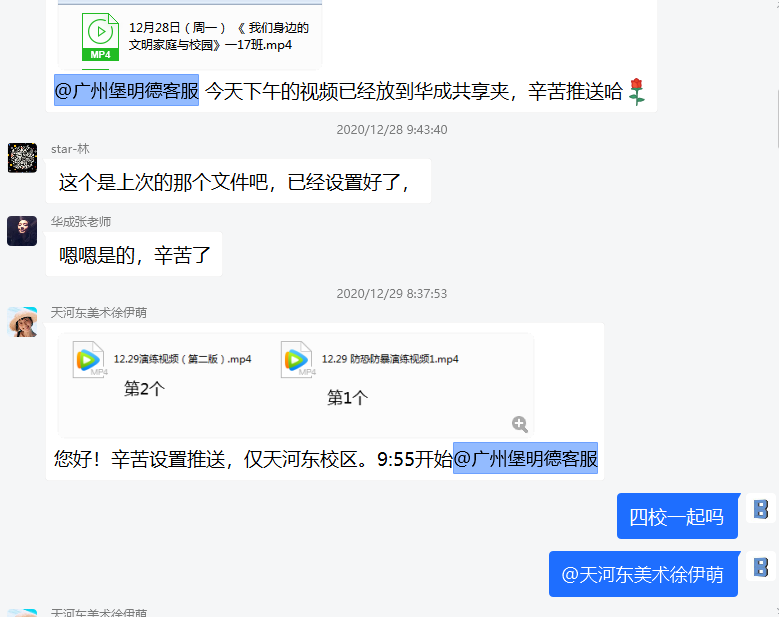
Task: Click the sender name 华成张老师
Action: 81,222
